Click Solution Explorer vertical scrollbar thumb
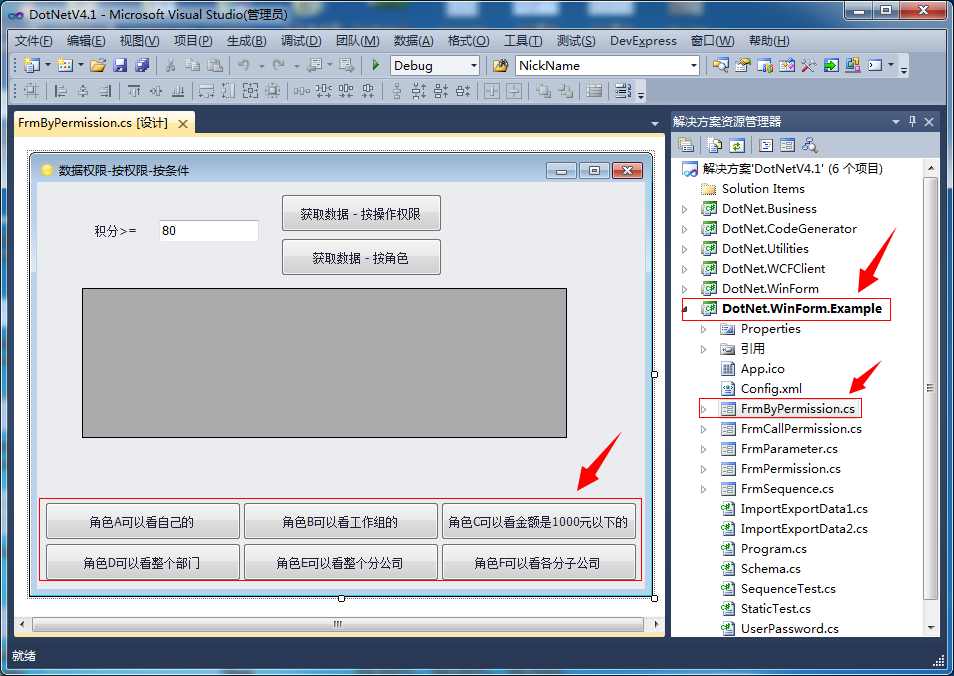Viewport: 954px width, 676px height. point(930,388)
